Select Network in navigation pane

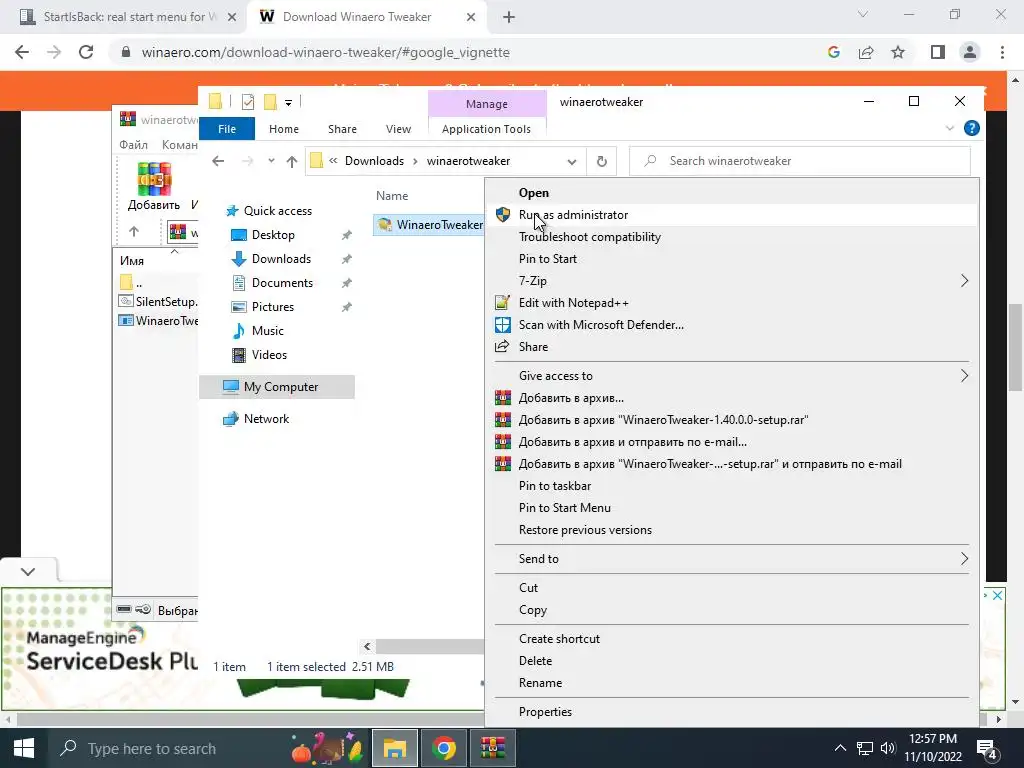(x=266, y=419)
